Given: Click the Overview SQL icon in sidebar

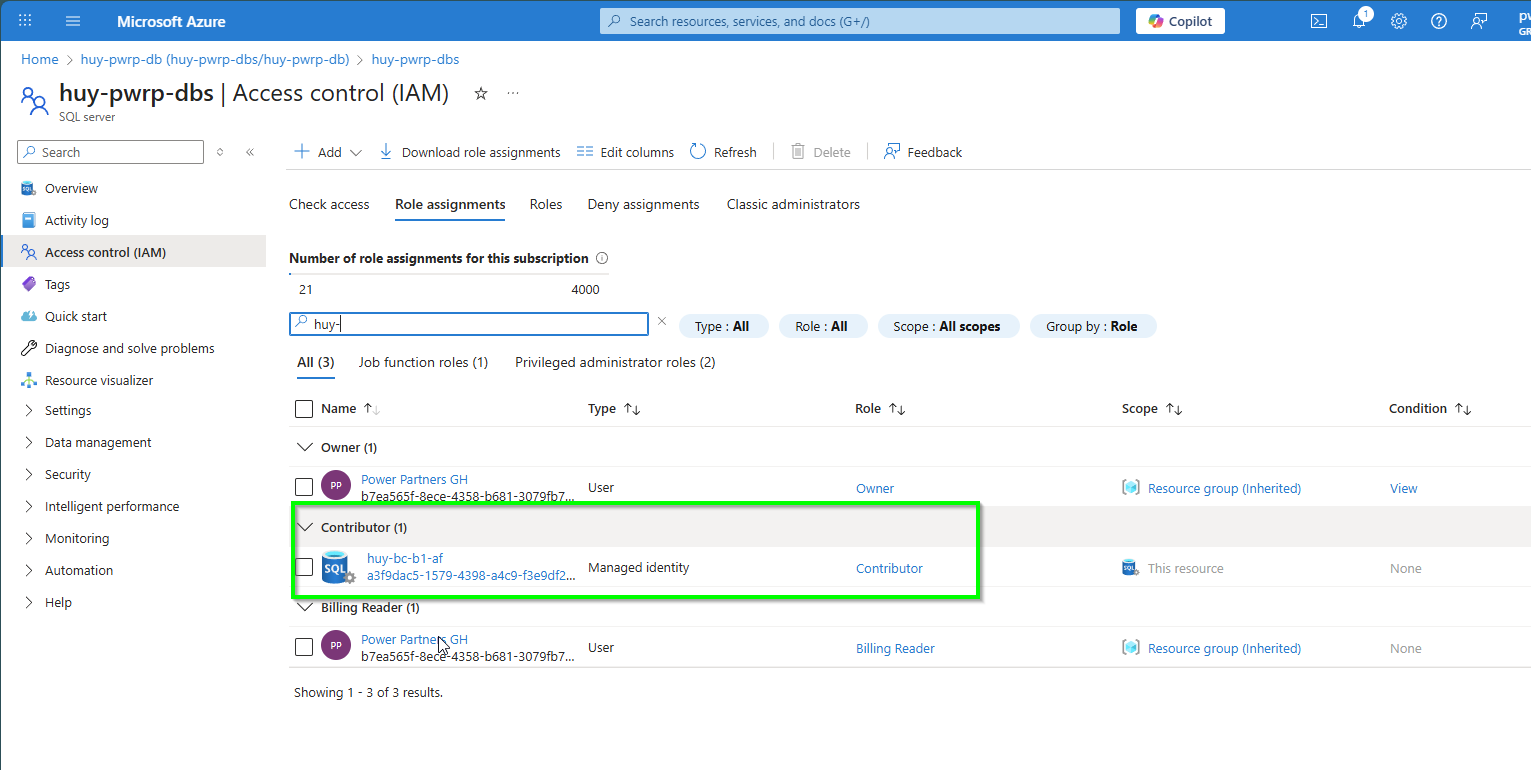Looking at the screenshot, I should point(29,188).
